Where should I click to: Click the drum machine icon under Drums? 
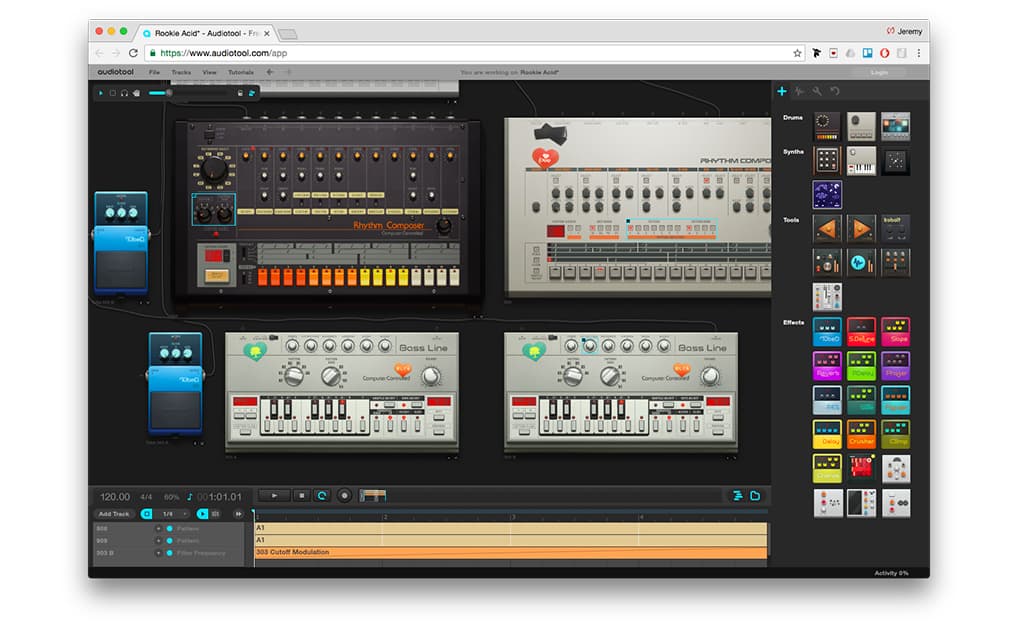point(826,126)
